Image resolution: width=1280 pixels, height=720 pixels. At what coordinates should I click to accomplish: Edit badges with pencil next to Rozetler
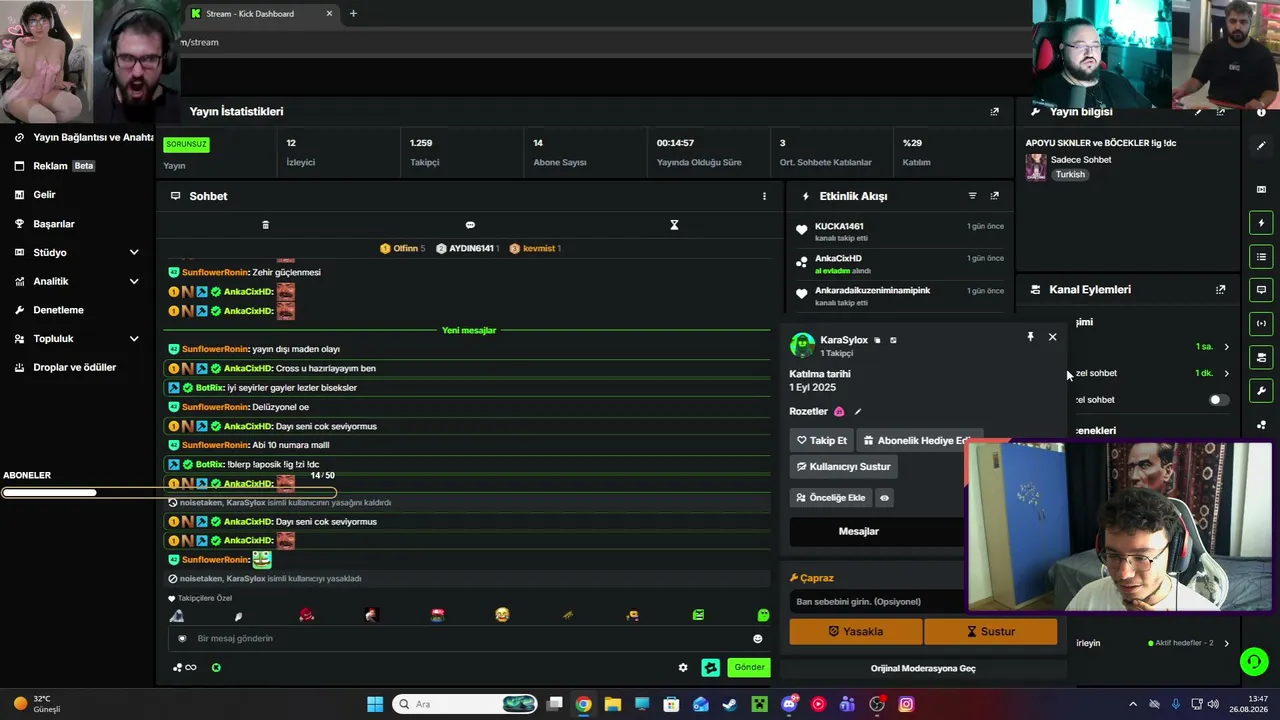tap(857, 411)
